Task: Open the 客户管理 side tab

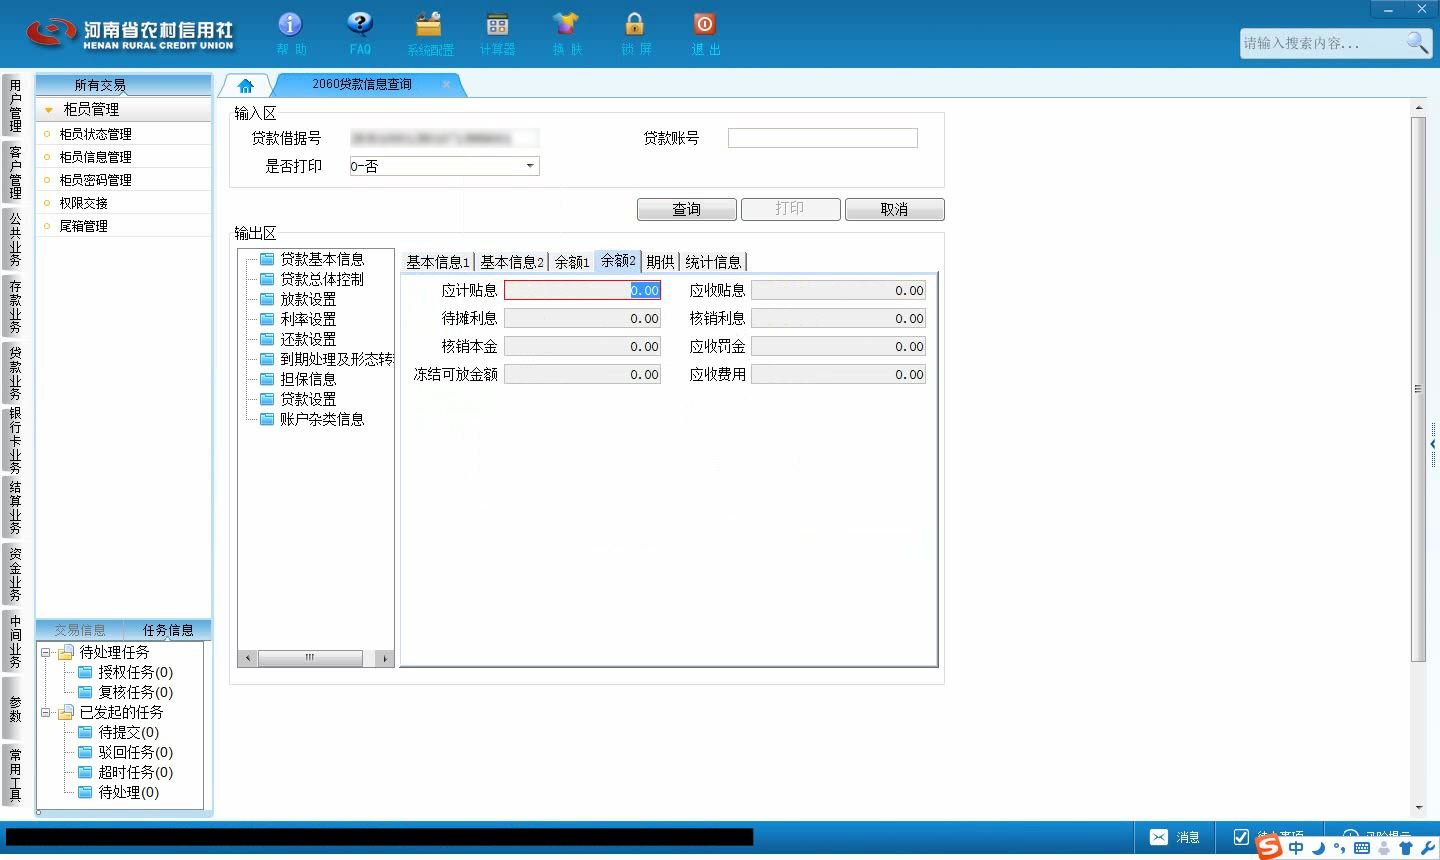Action: pyautogui.click(x=15, y=172)
